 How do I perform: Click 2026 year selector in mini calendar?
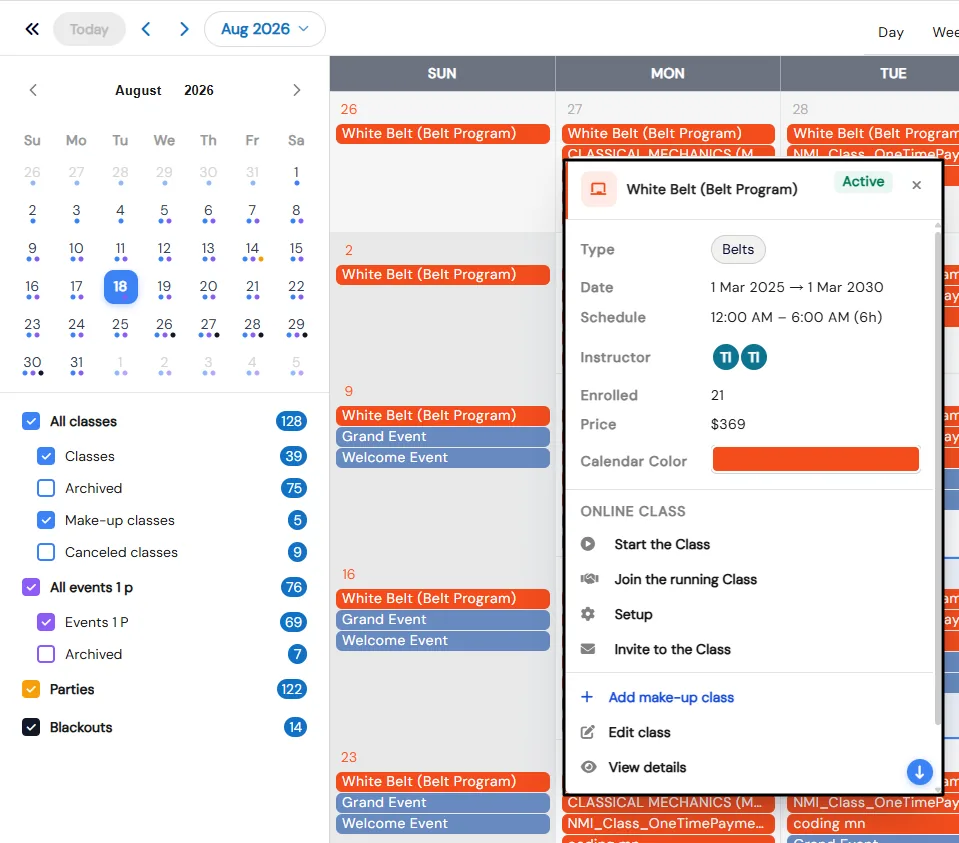coord(199,91)
